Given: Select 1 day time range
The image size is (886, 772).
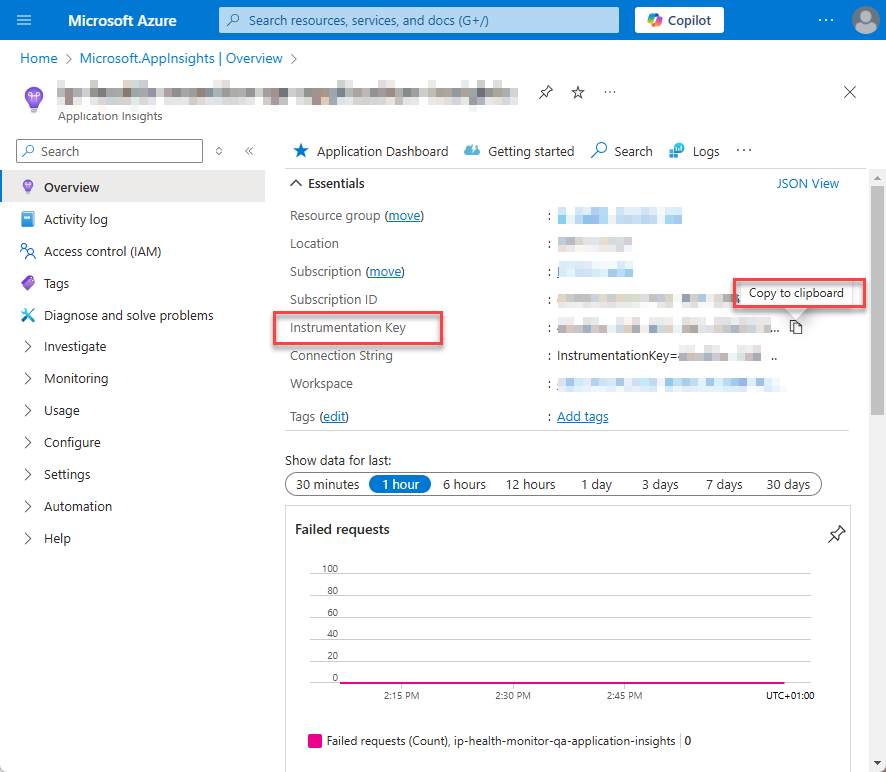Looking at the screenshot, I should [x=596, y=484].
